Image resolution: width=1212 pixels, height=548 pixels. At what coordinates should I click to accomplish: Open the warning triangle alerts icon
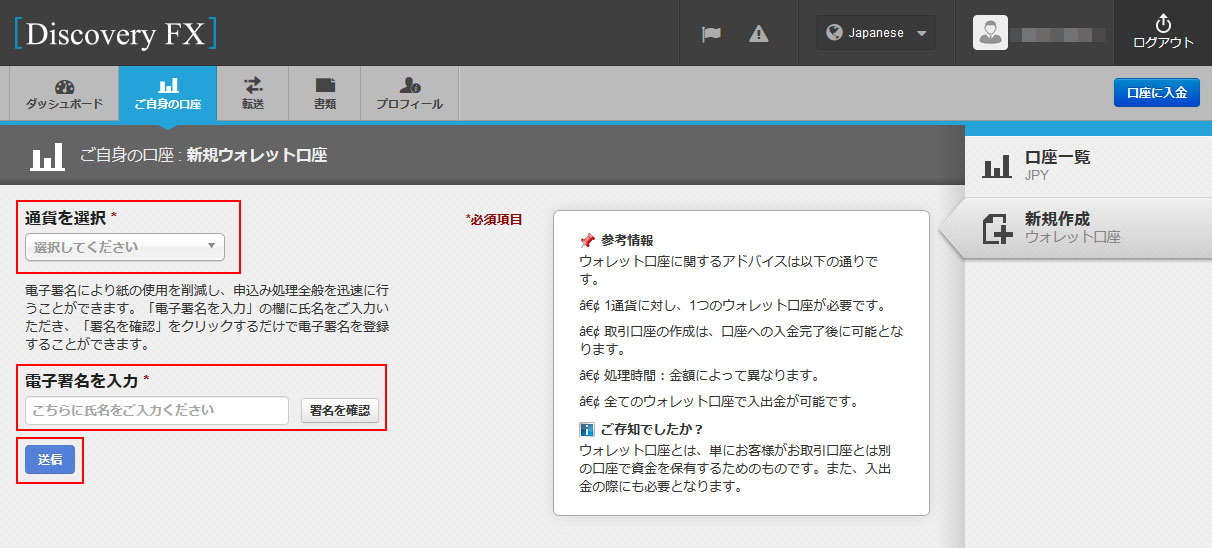759,33
